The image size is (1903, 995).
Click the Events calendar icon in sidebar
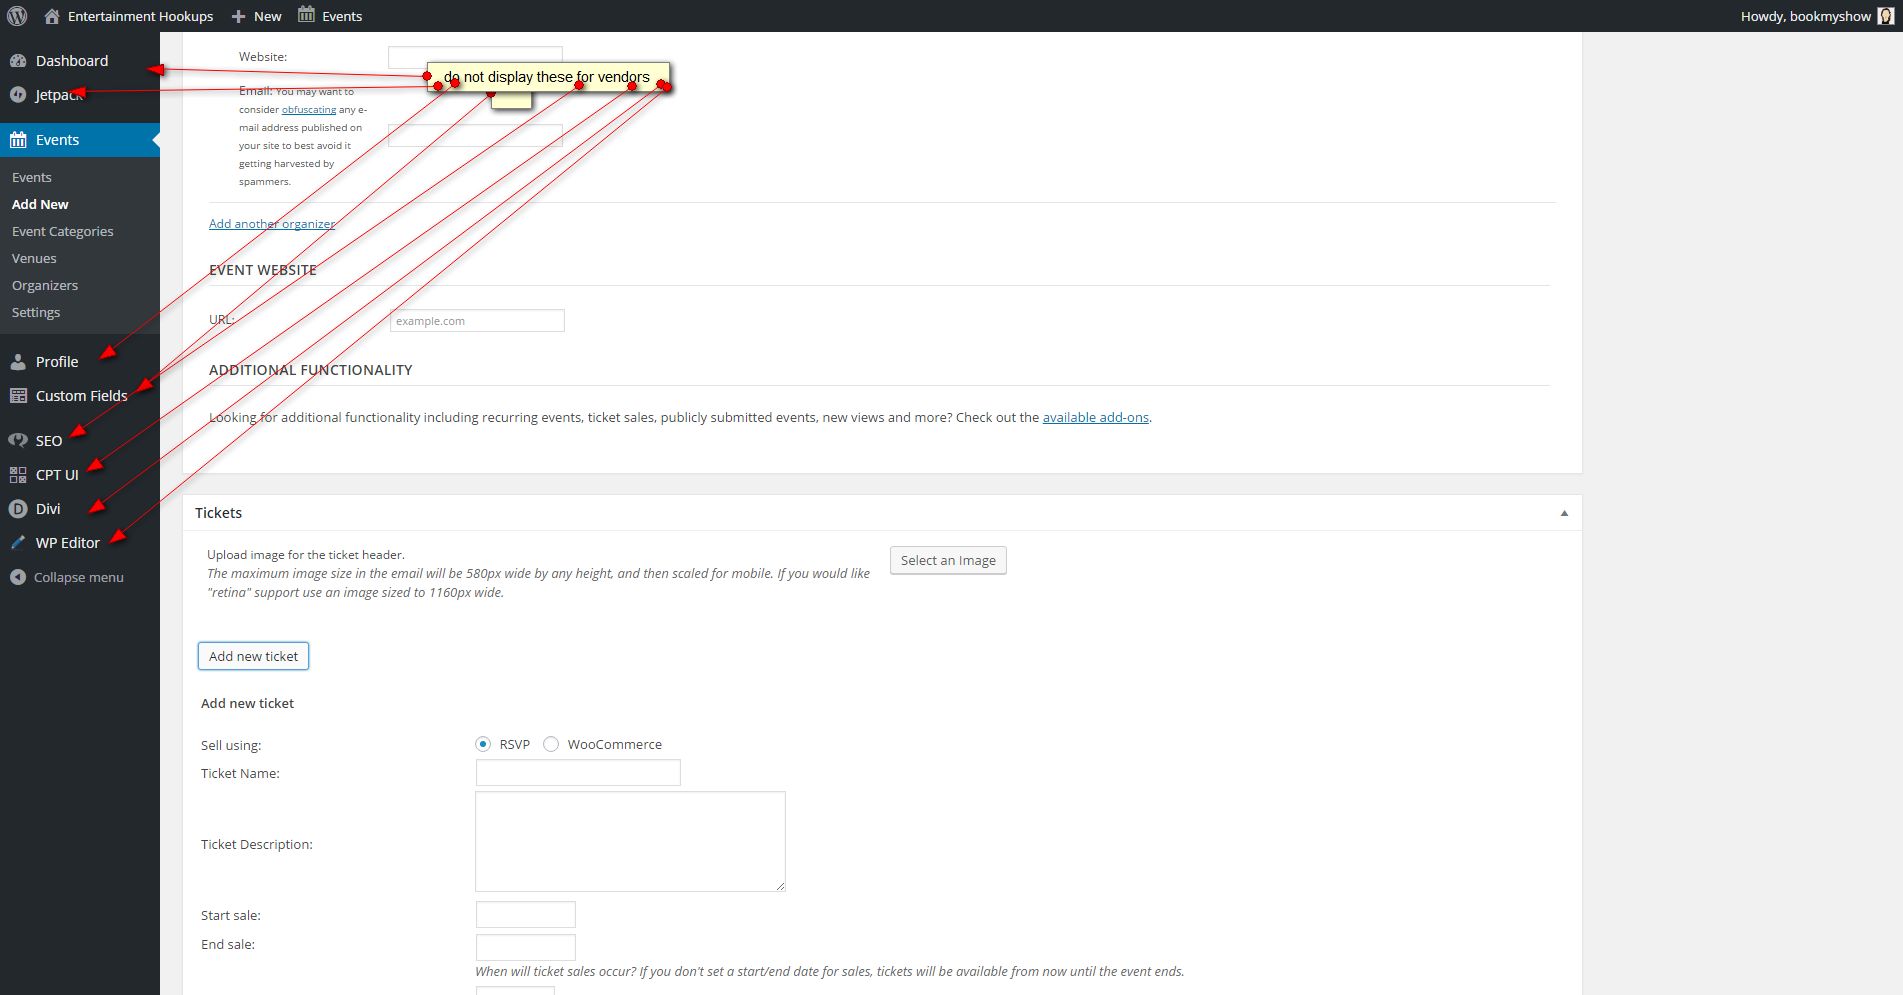pyautogui.click(x=18, y=140)
